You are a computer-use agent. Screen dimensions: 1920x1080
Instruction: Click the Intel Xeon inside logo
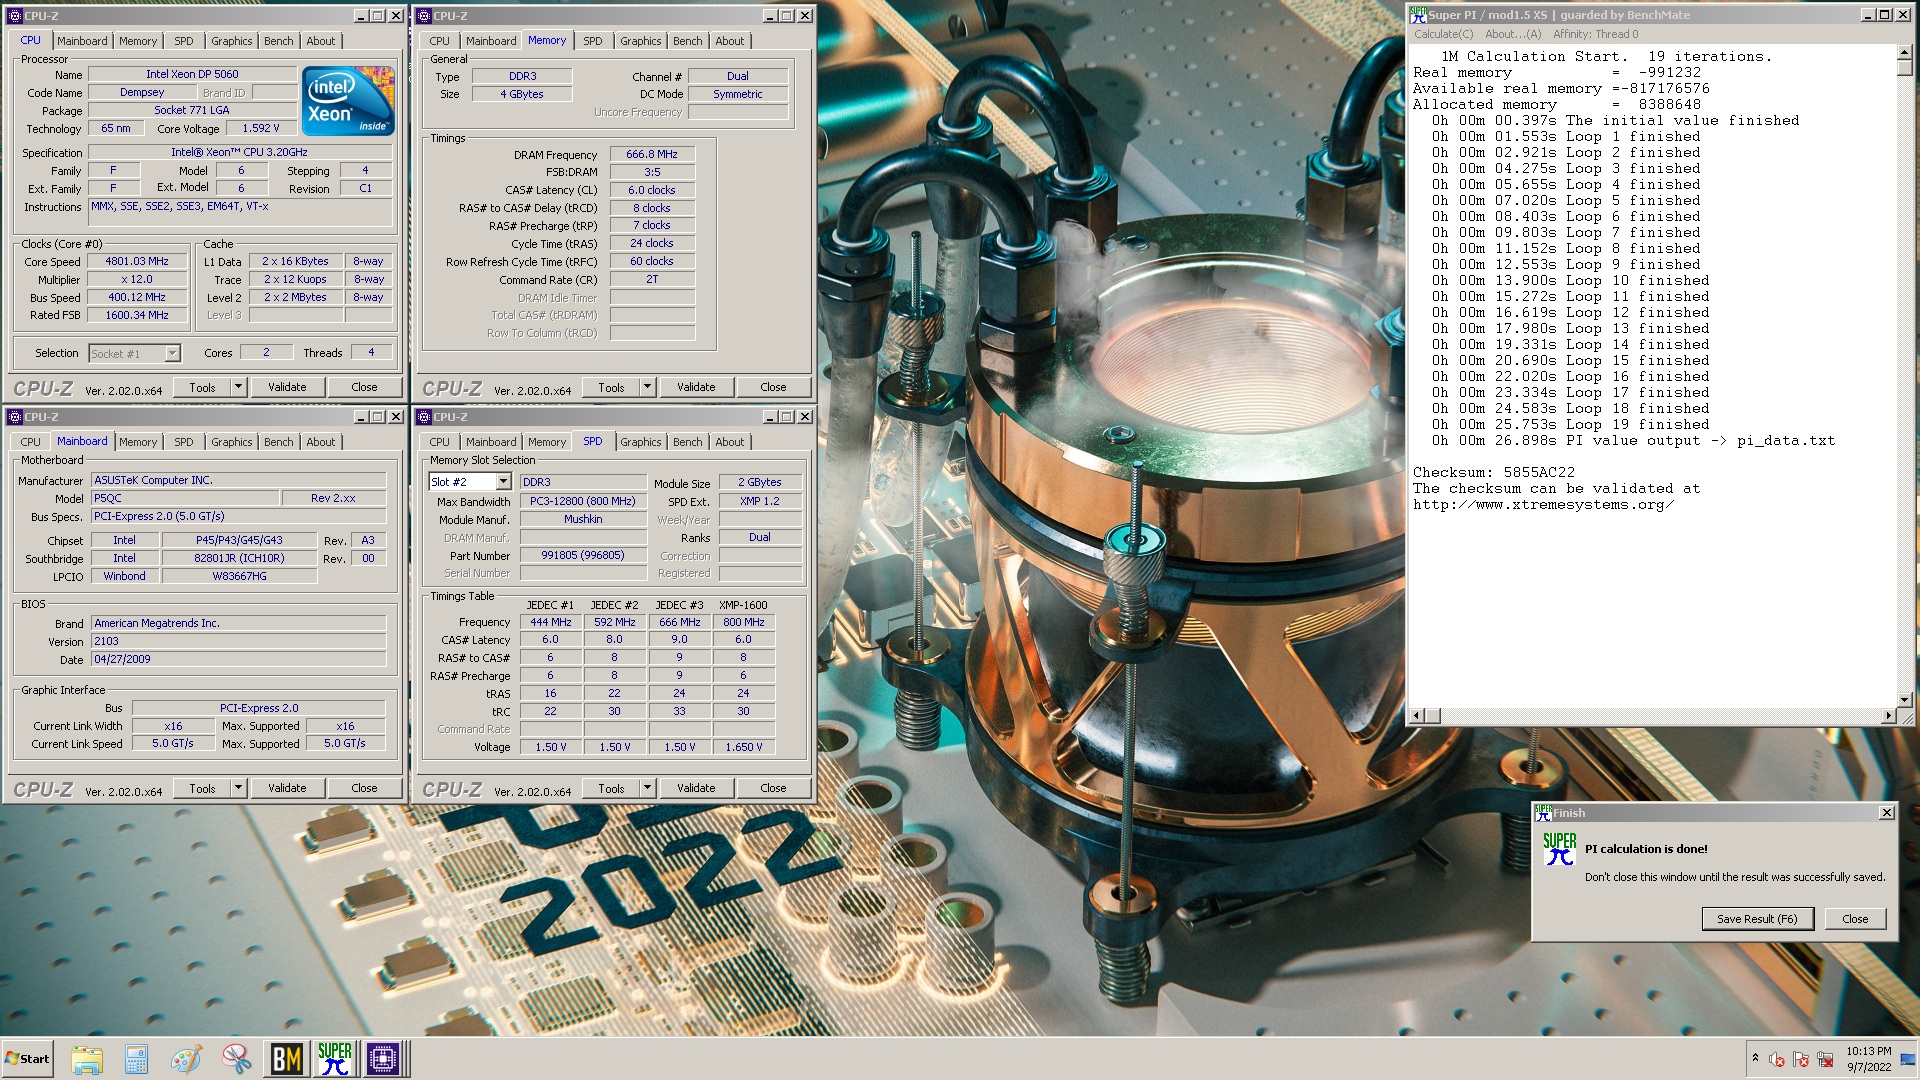click(x=348, y=101)
